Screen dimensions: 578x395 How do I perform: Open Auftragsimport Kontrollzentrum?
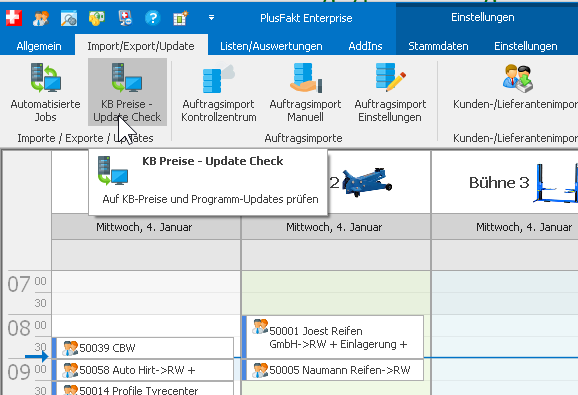tap(219, 92)
